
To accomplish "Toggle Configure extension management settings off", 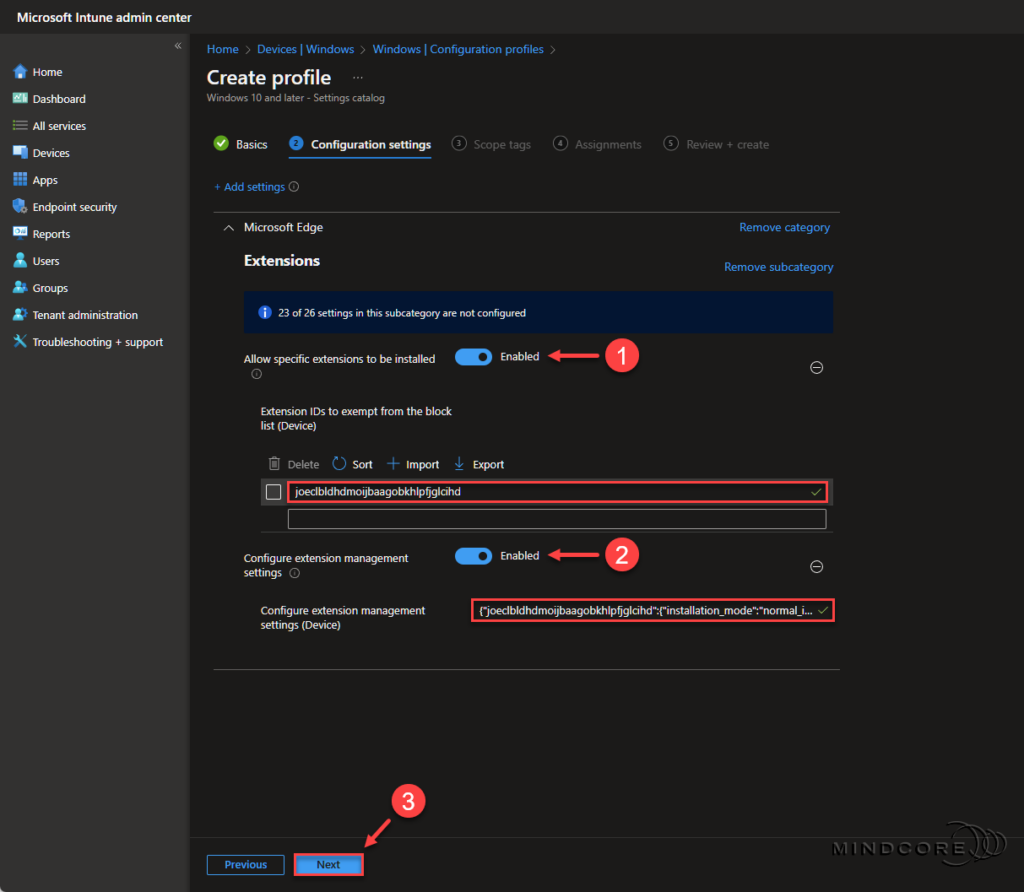I will pyautogui.click(x=473, y=555).
